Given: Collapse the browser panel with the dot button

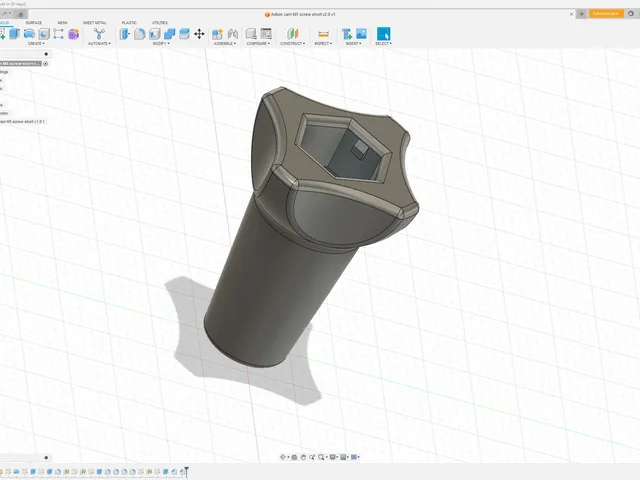Looking at the screenshot, I should coord(46,54).
